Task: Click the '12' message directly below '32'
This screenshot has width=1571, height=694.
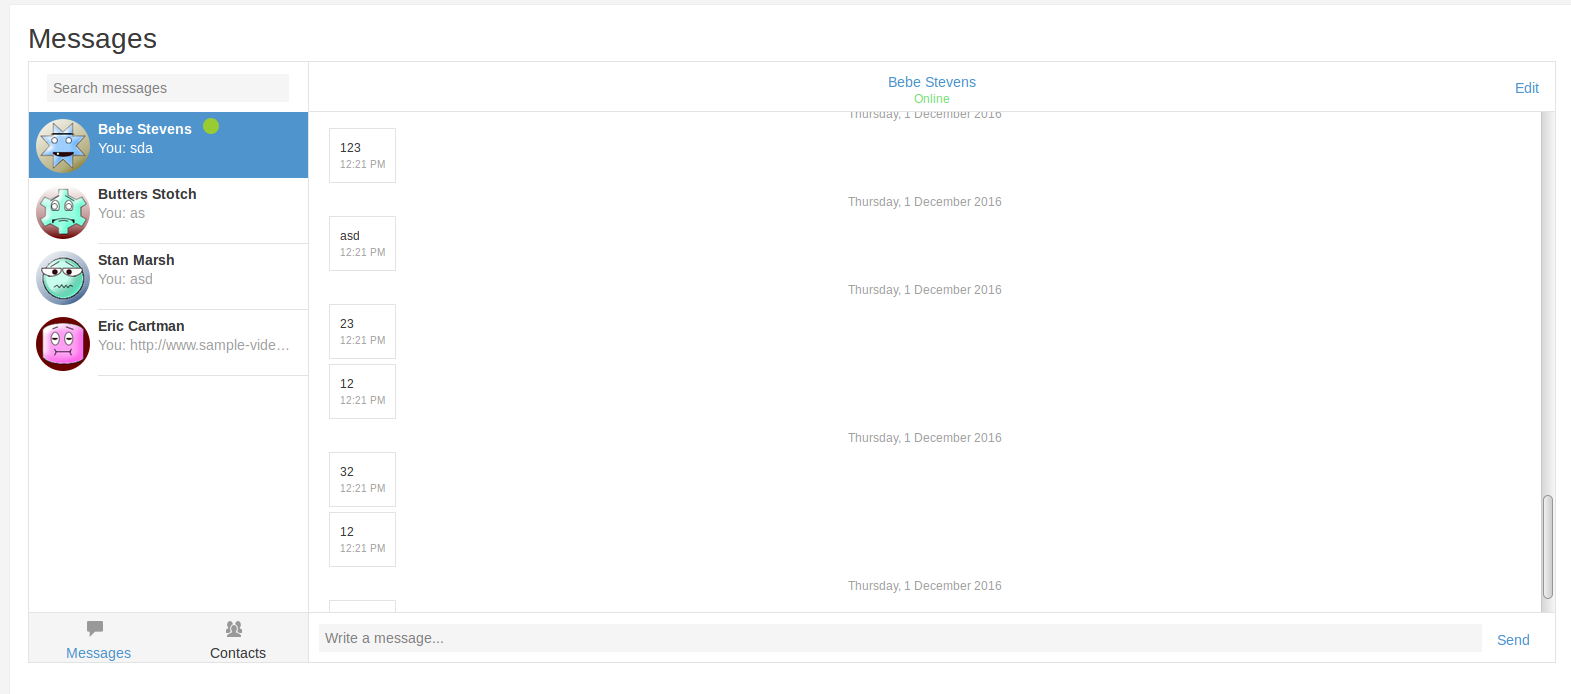Action: 362,539
